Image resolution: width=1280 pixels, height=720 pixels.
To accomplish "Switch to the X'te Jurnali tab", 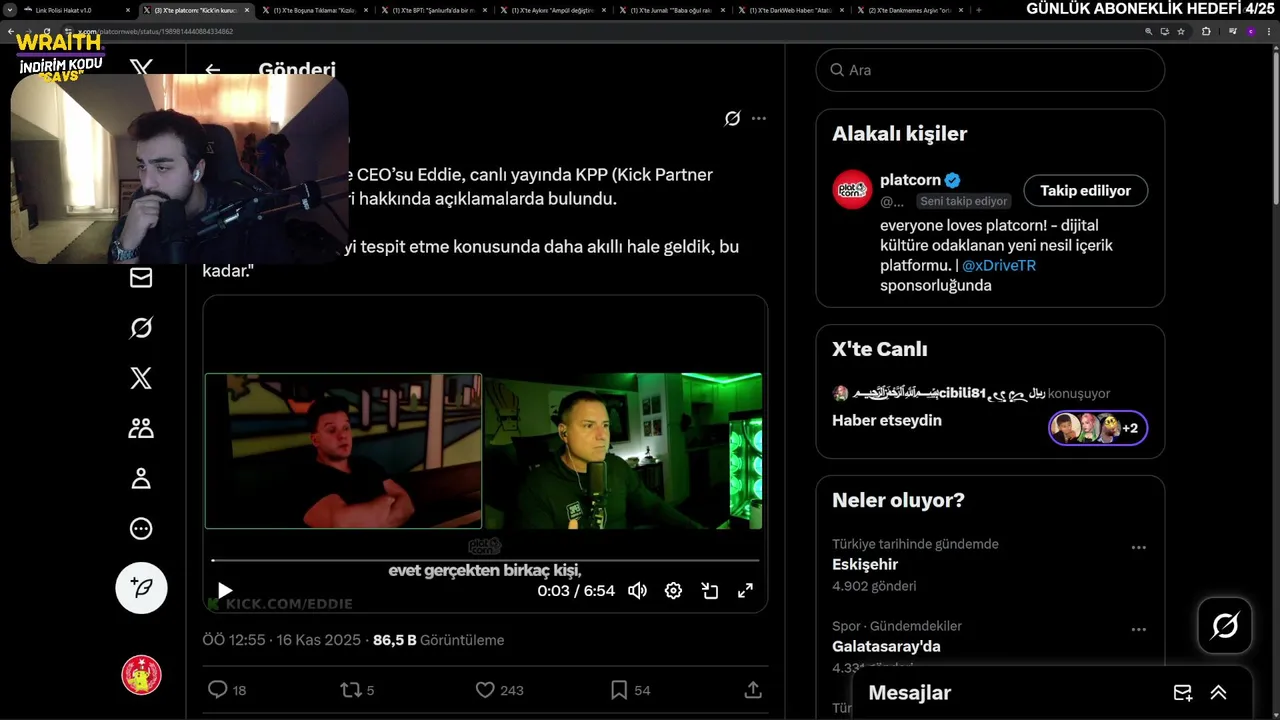I will coord(671,10).
